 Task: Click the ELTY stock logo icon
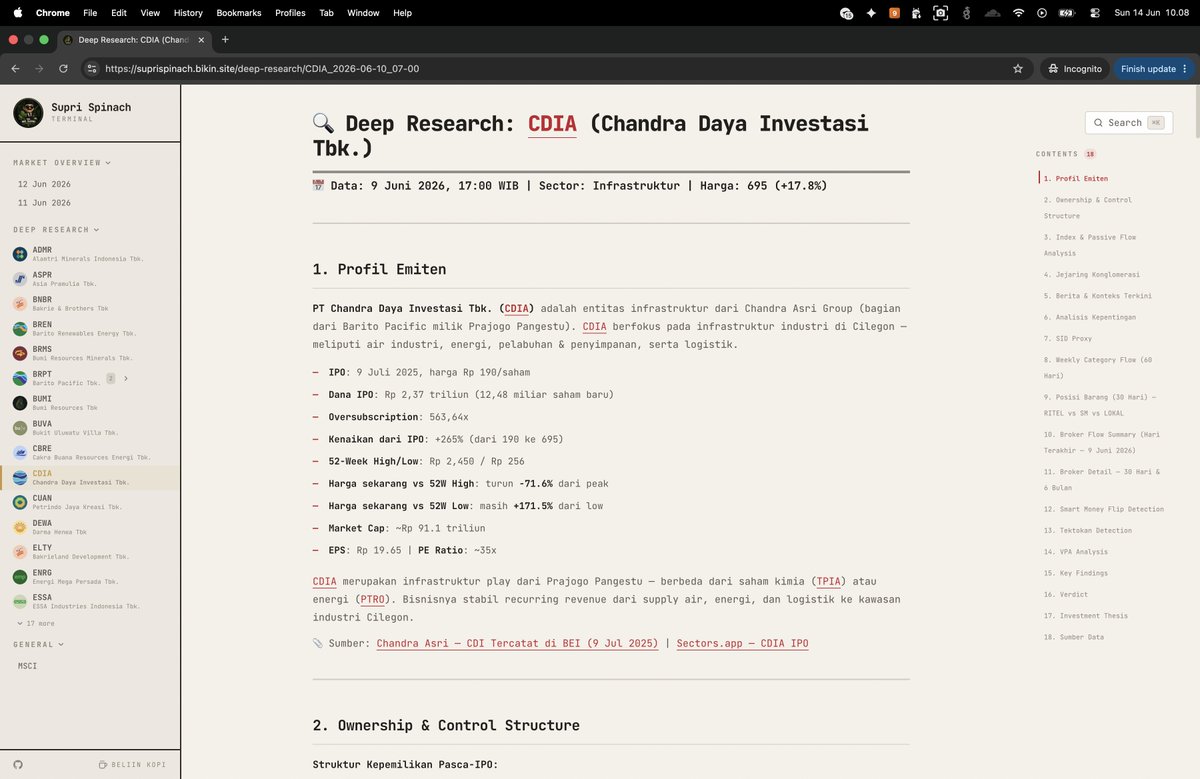coord(20,552)
